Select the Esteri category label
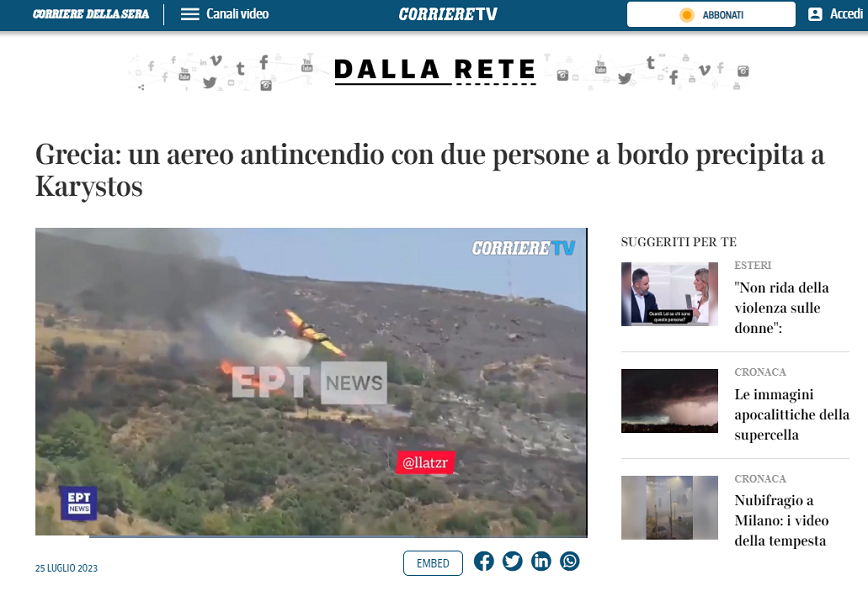 (x=753, y=266)
